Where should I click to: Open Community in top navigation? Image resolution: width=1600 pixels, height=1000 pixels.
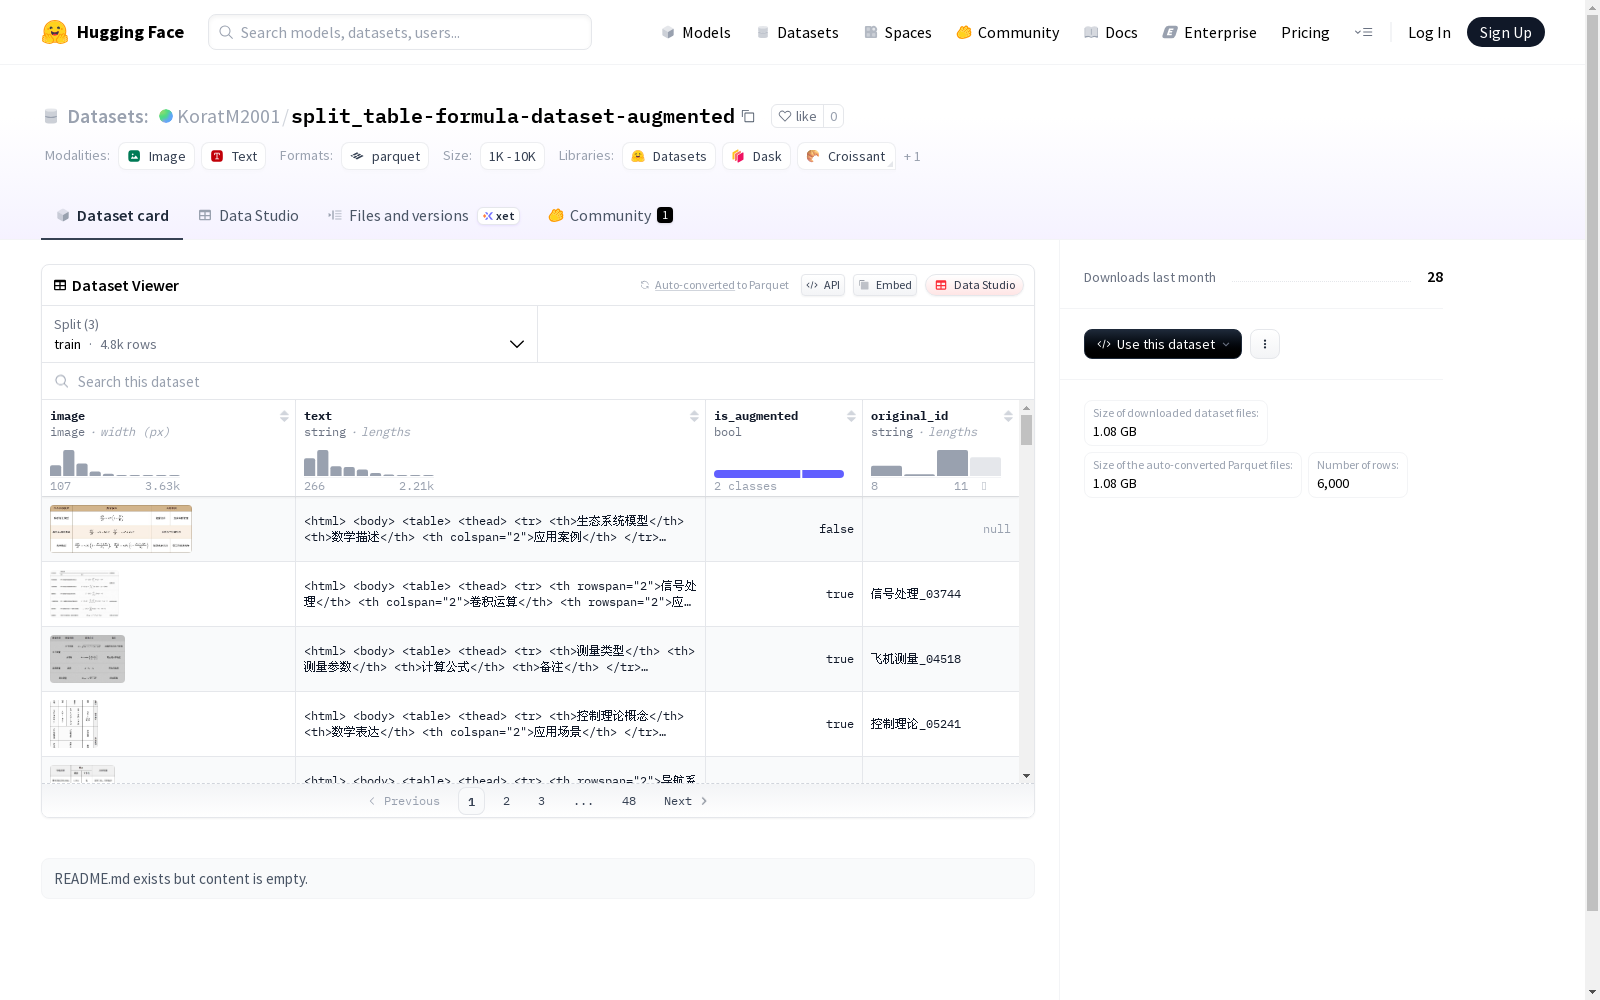tap(1008, 32)
